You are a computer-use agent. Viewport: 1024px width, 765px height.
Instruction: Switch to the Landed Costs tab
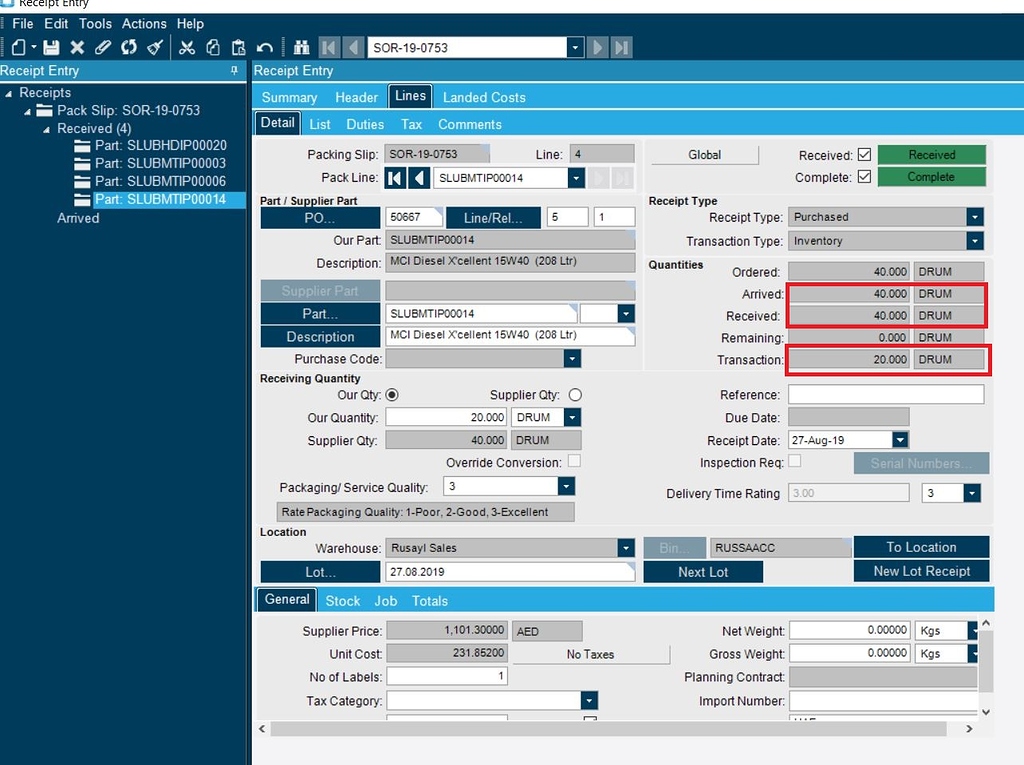coord(484,96)
